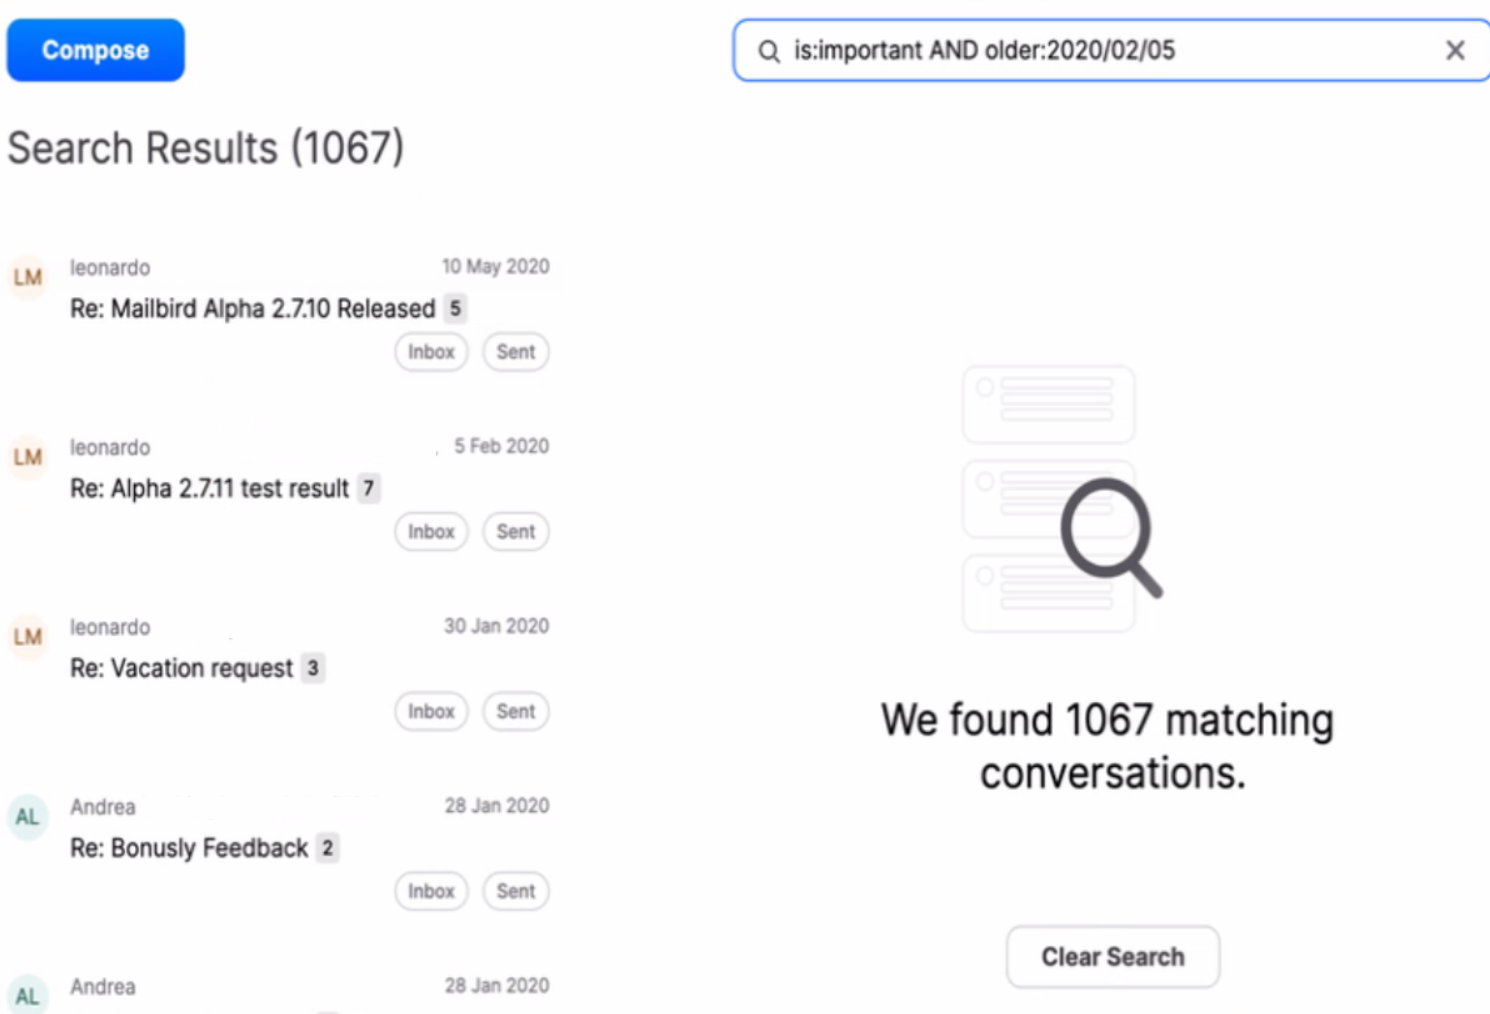Click the Clear Search button

click(1112, 956)
